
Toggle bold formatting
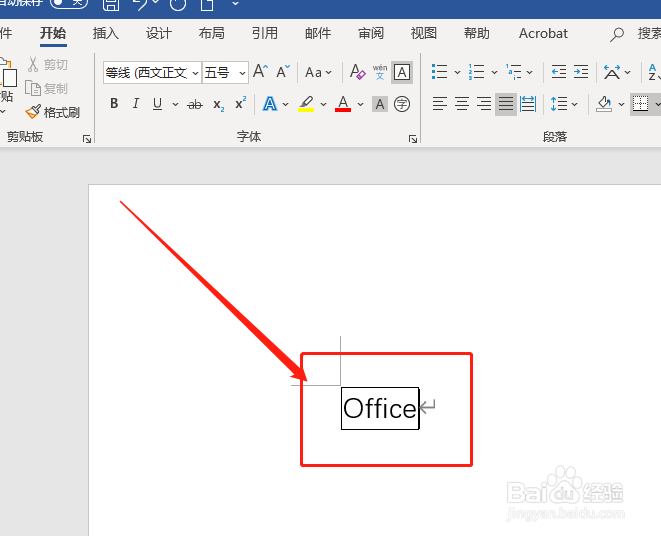click(114, 104)
